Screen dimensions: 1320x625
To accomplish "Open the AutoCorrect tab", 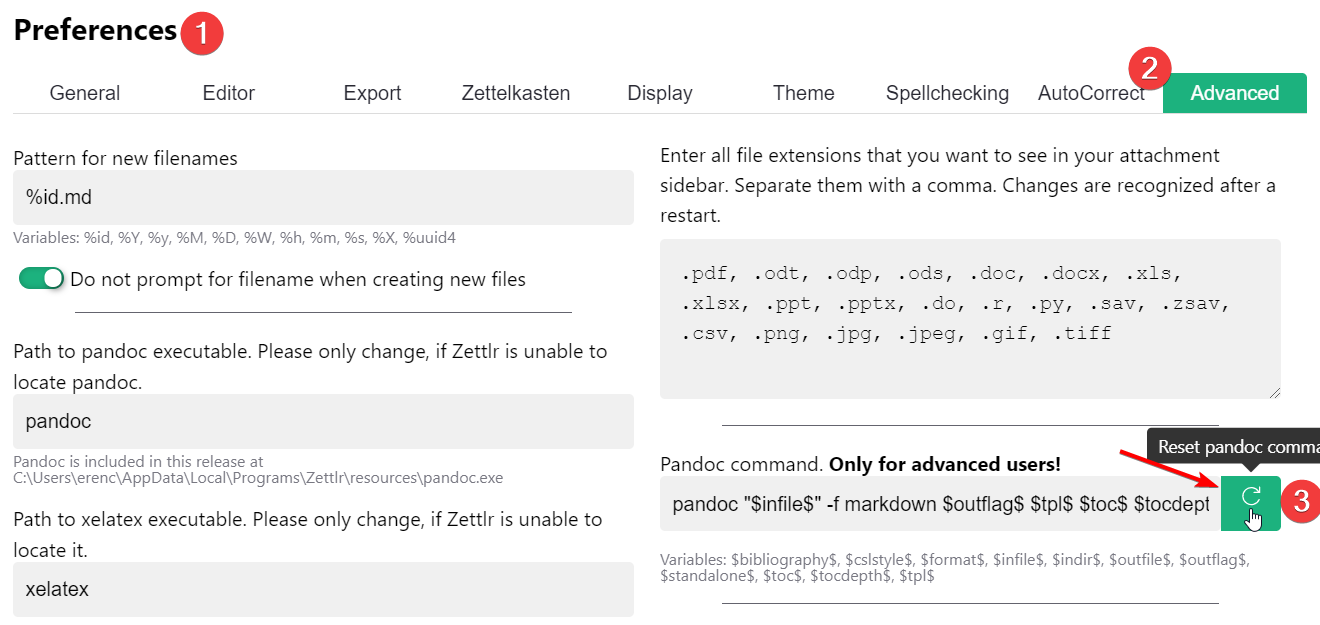I will (1091, 92).
